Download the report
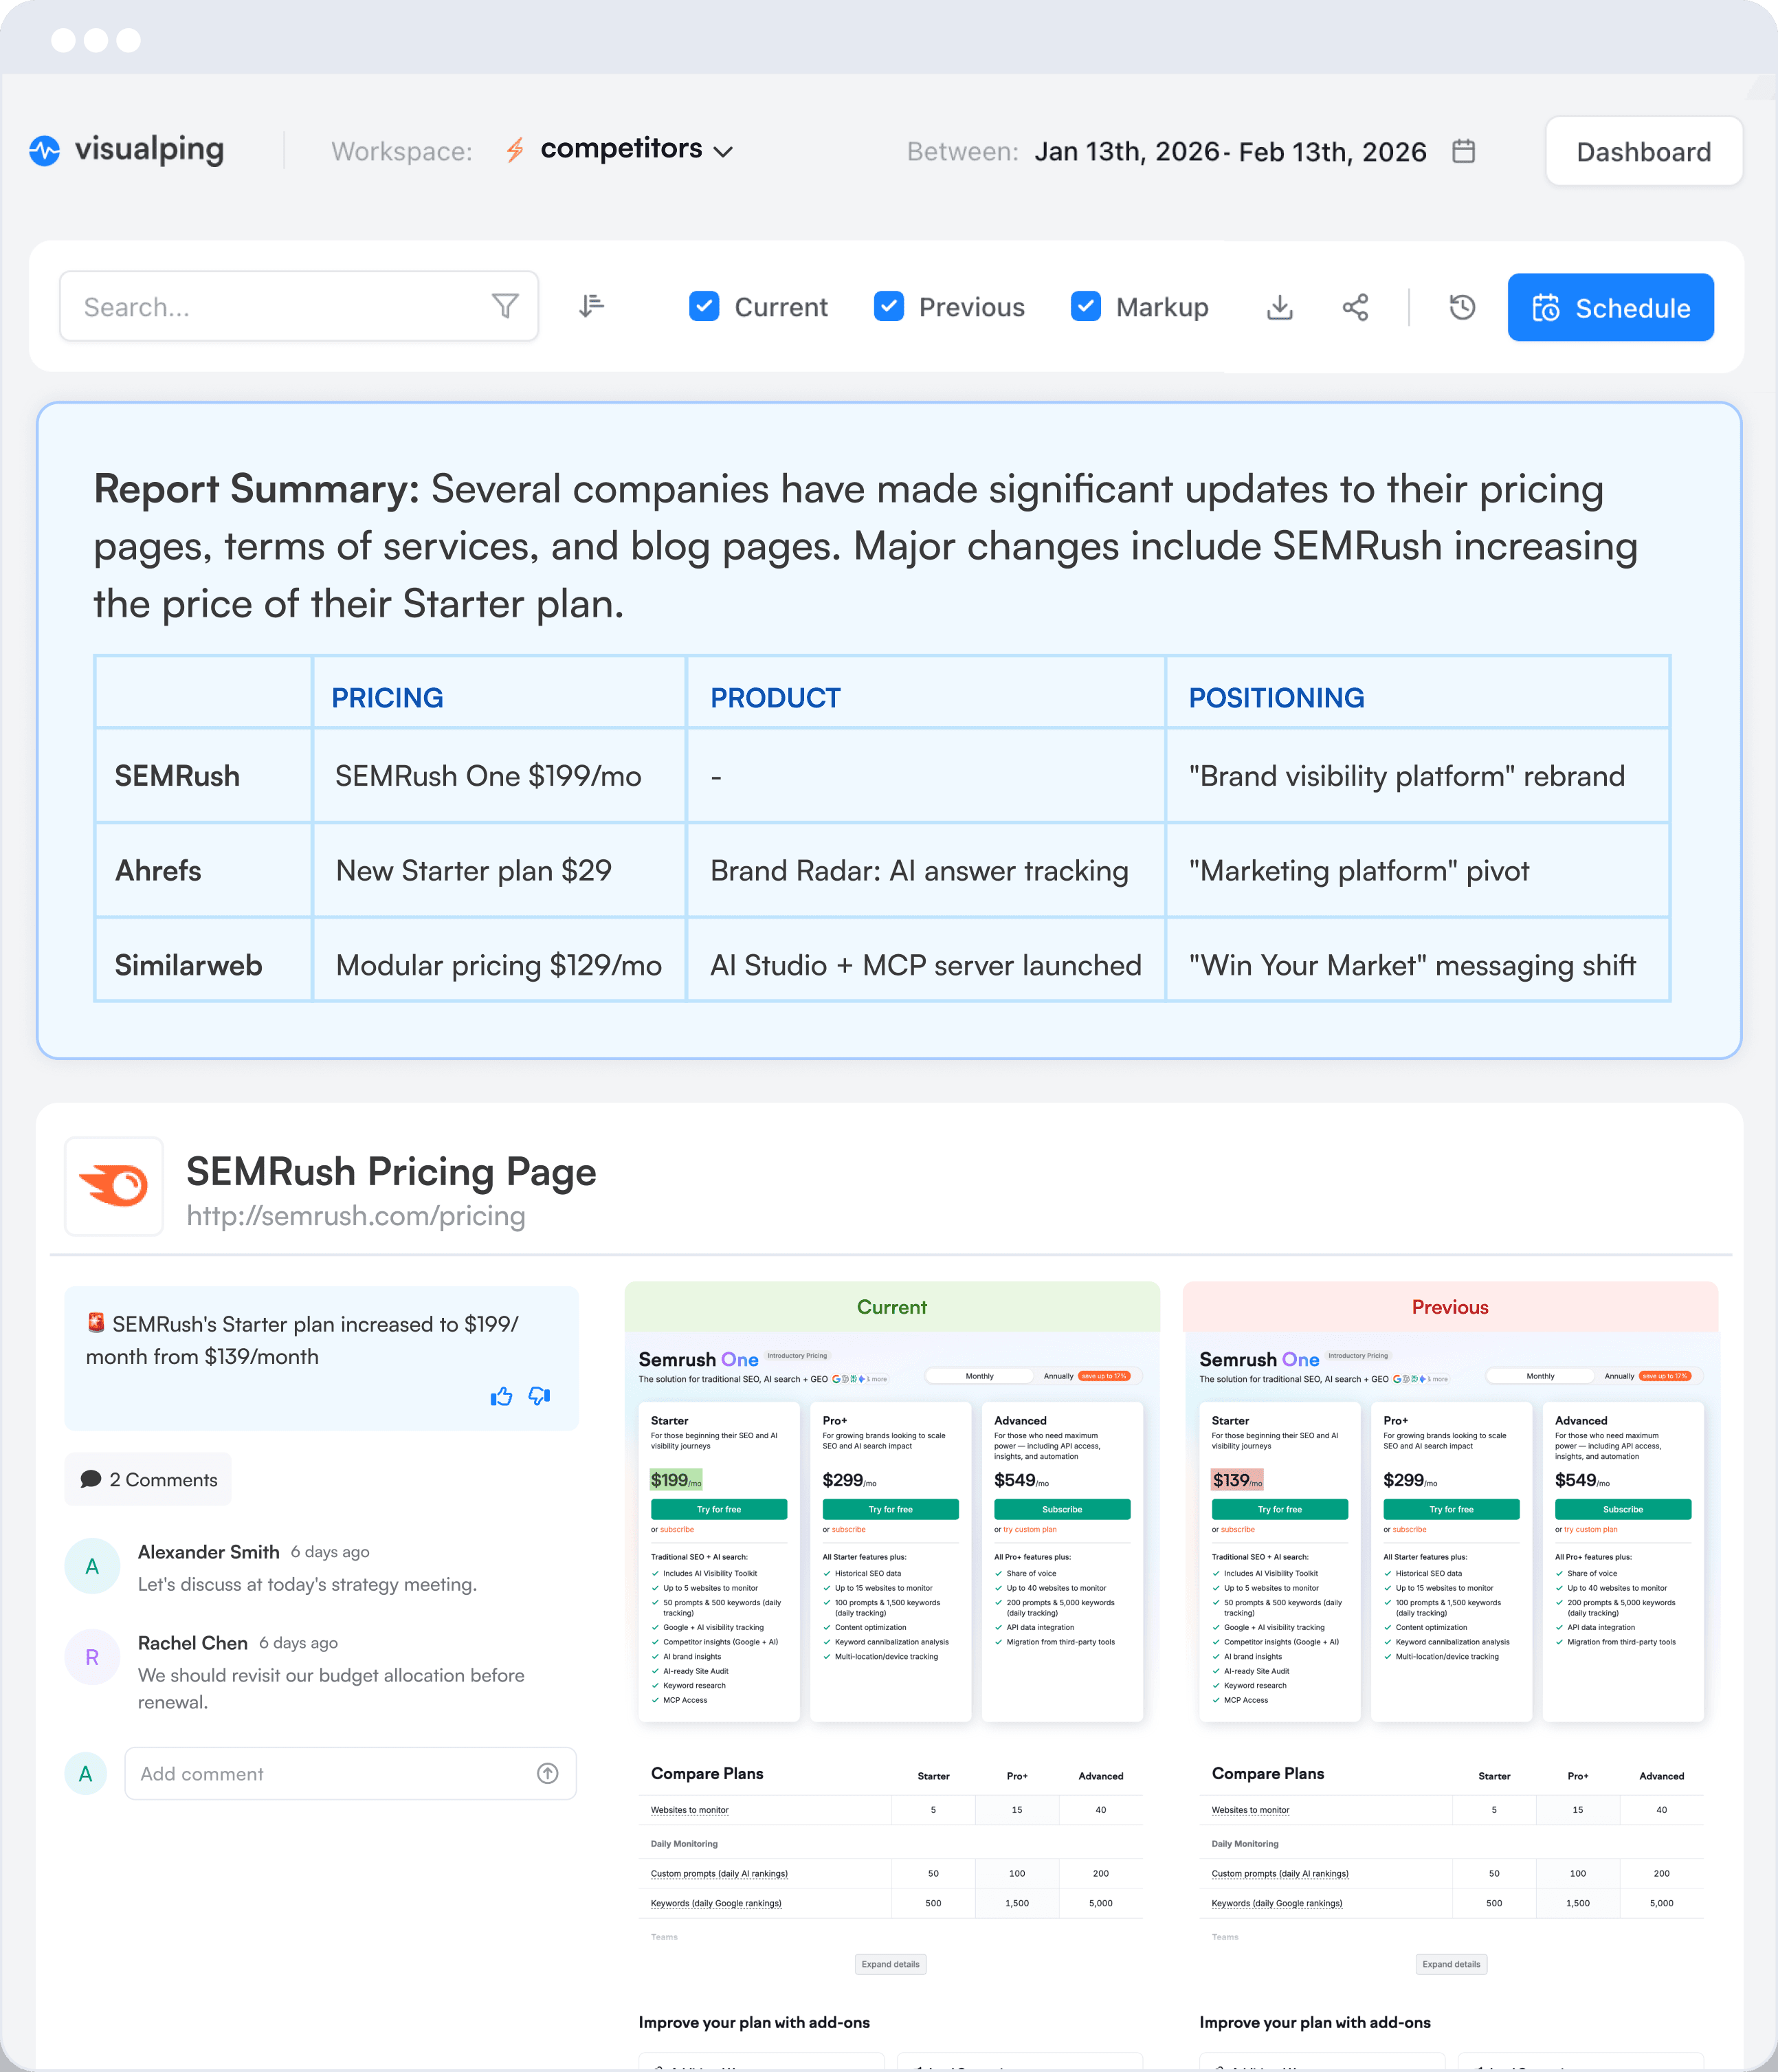The width and height of the screenshot is (1778, 2072). coord(1279,307)
